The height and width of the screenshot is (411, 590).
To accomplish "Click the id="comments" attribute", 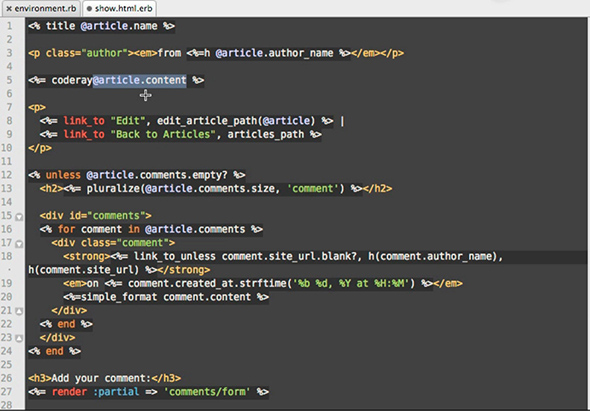I will coord(107,216).
